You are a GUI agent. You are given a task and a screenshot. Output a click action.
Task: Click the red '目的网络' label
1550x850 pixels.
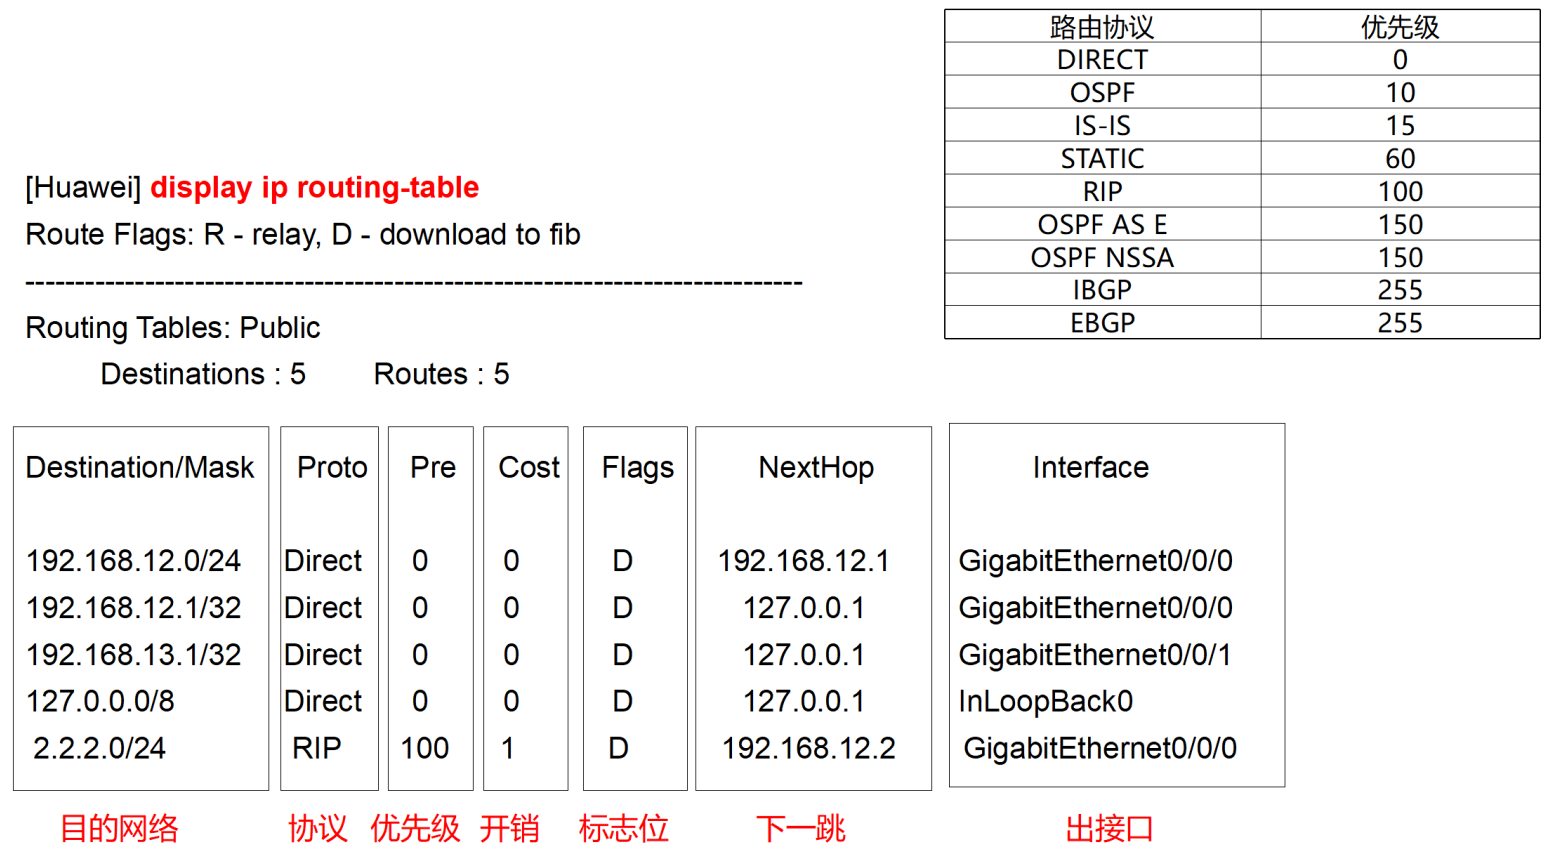(119, 829)
